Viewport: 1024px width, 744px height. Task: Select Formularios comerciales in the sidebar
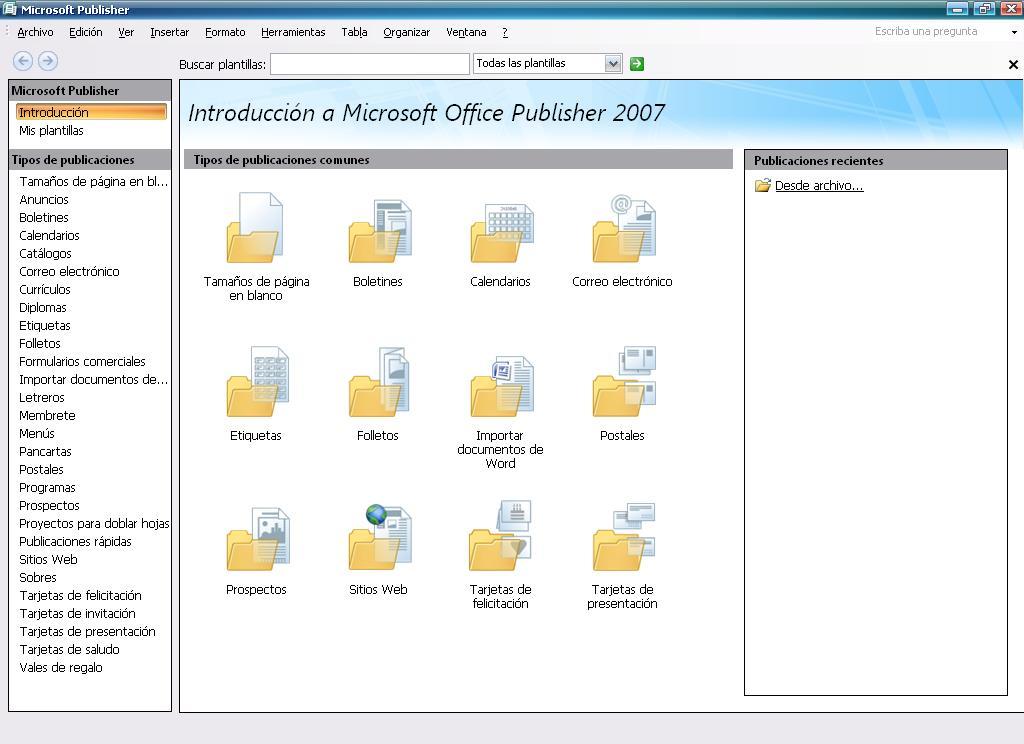click(x=82, y=361)
